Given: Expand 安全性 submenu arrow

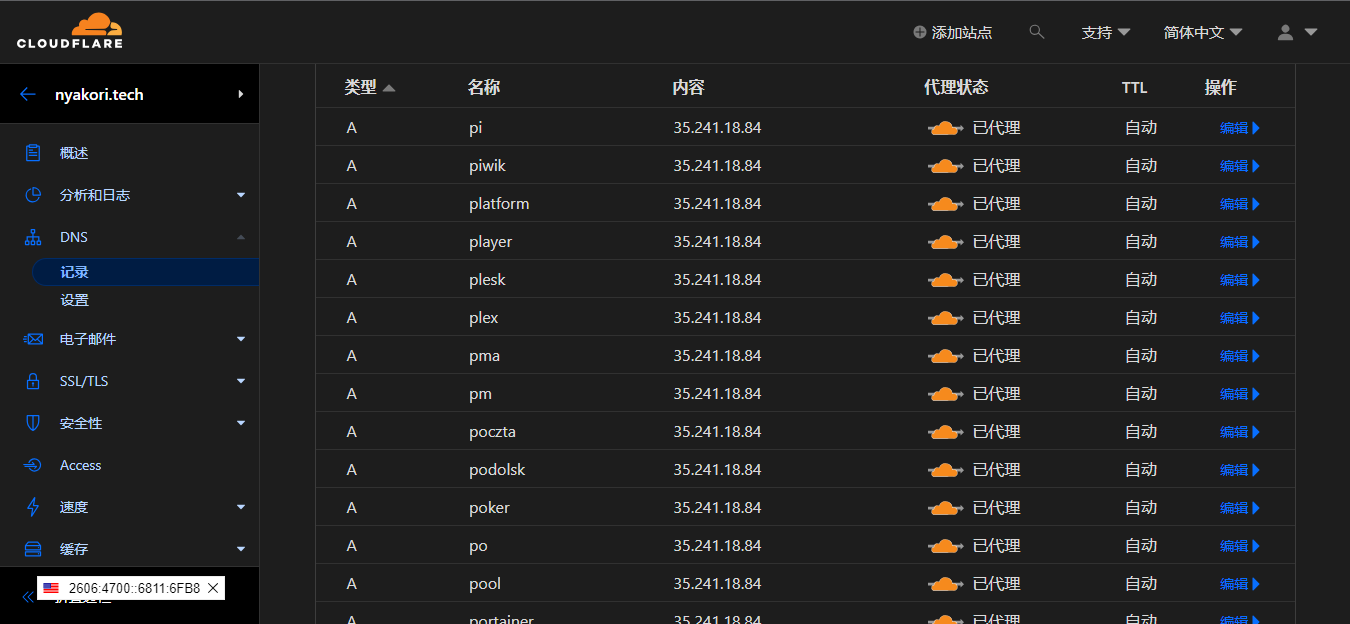Looking at the screenshot, I should click(x=241, y=423).
